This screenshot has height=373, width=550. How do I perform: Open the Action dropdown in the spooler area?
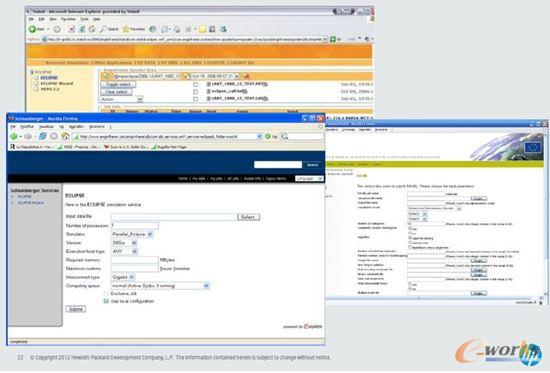click(x=121, y=99)
